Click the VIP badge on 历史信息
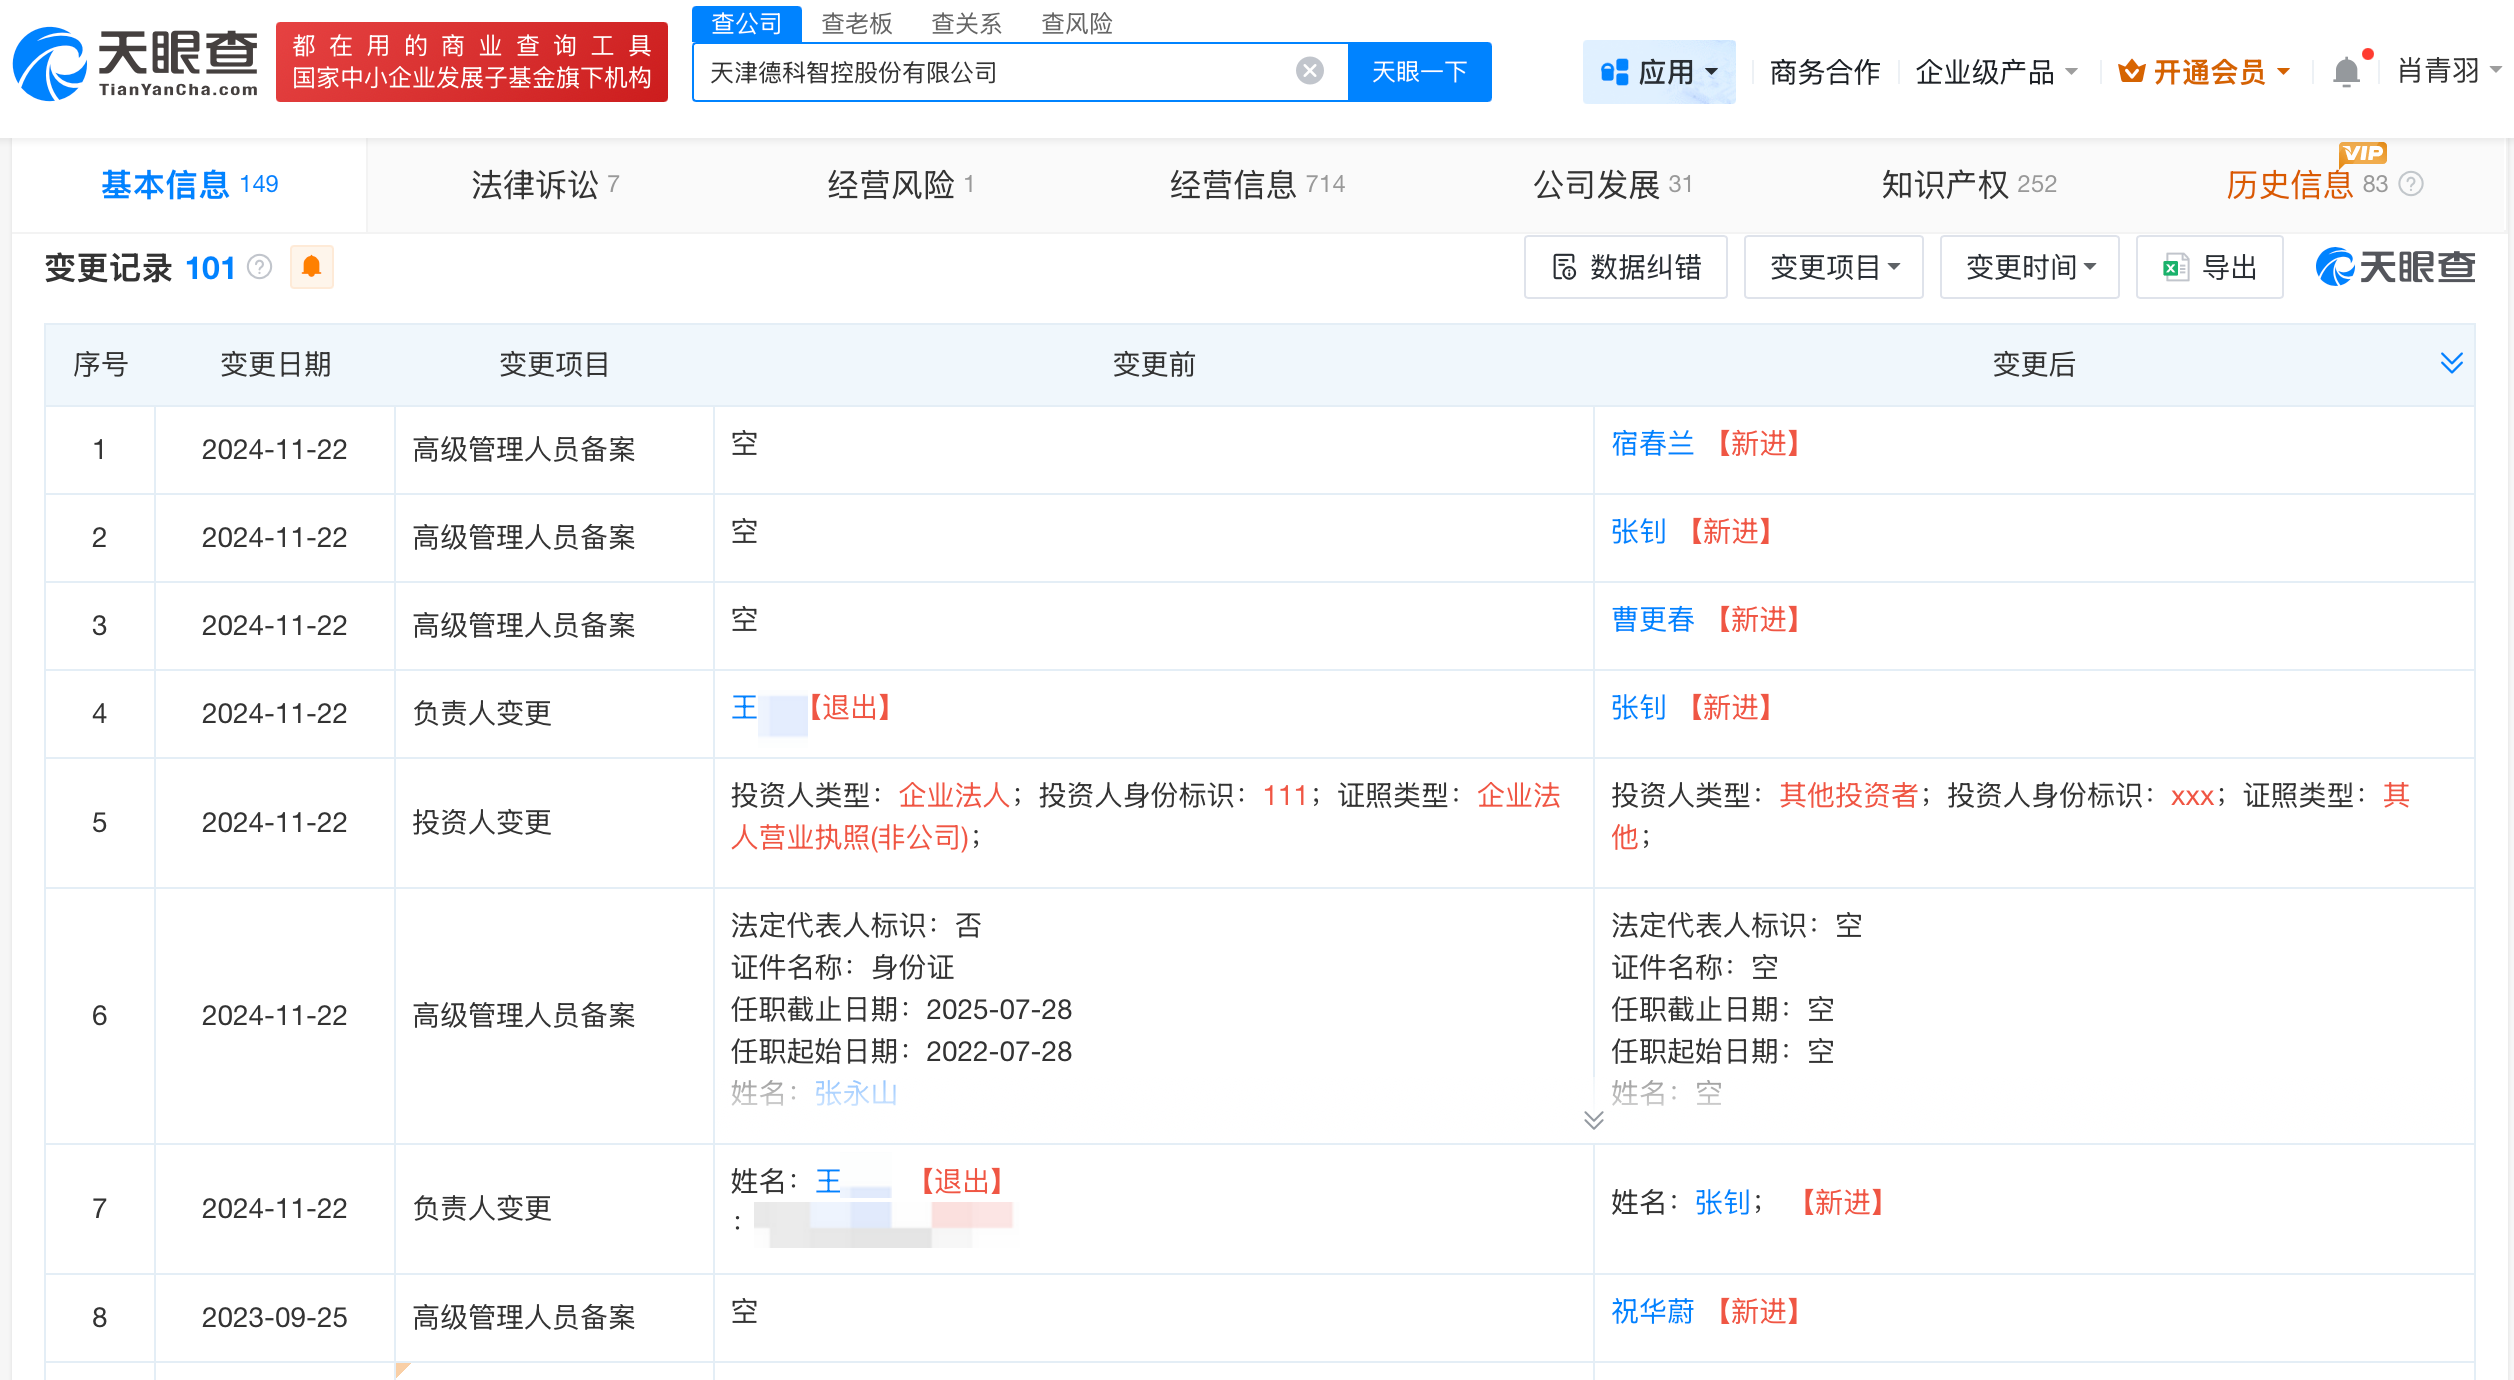Screen dimensions: 2514x1380 (x=2361, y=153)
